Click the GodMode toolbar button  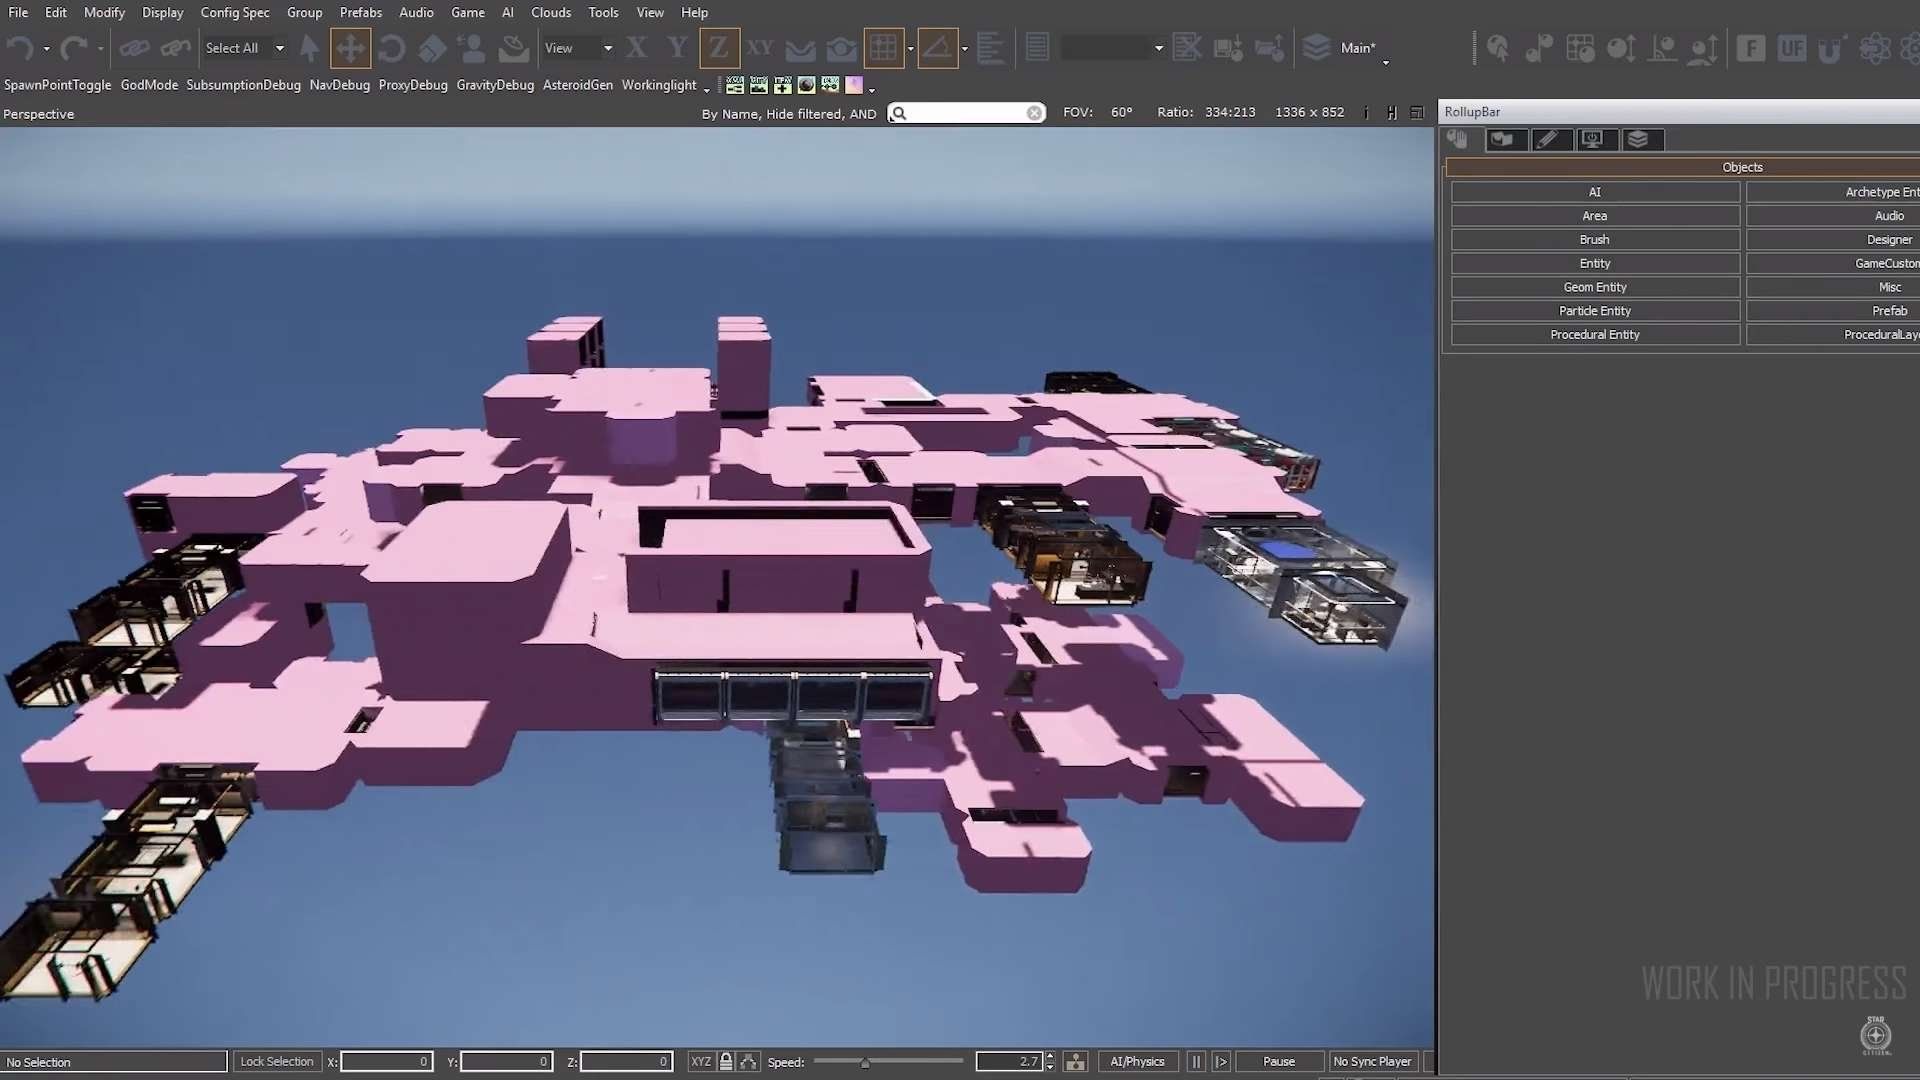[149, 85]
